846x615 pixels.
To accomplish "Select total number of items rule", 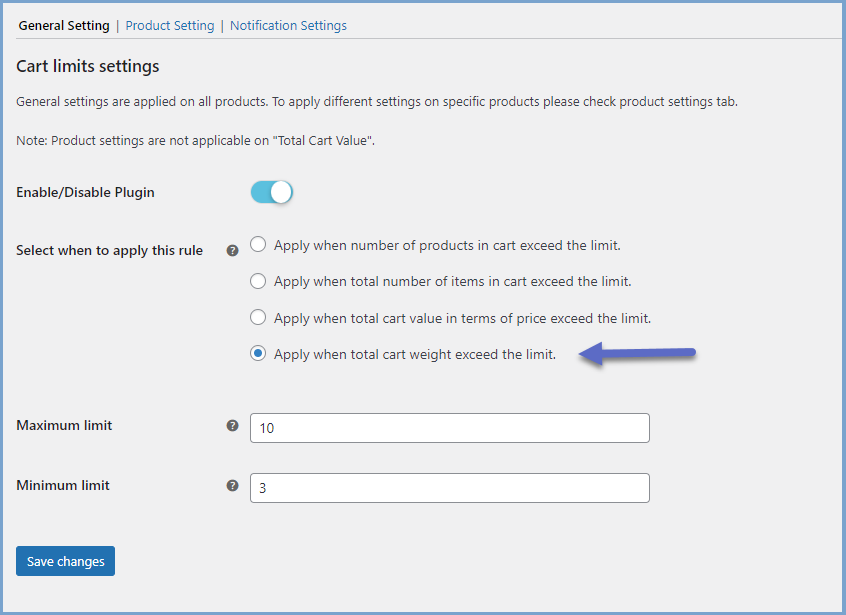I will (x=258, y=281).
